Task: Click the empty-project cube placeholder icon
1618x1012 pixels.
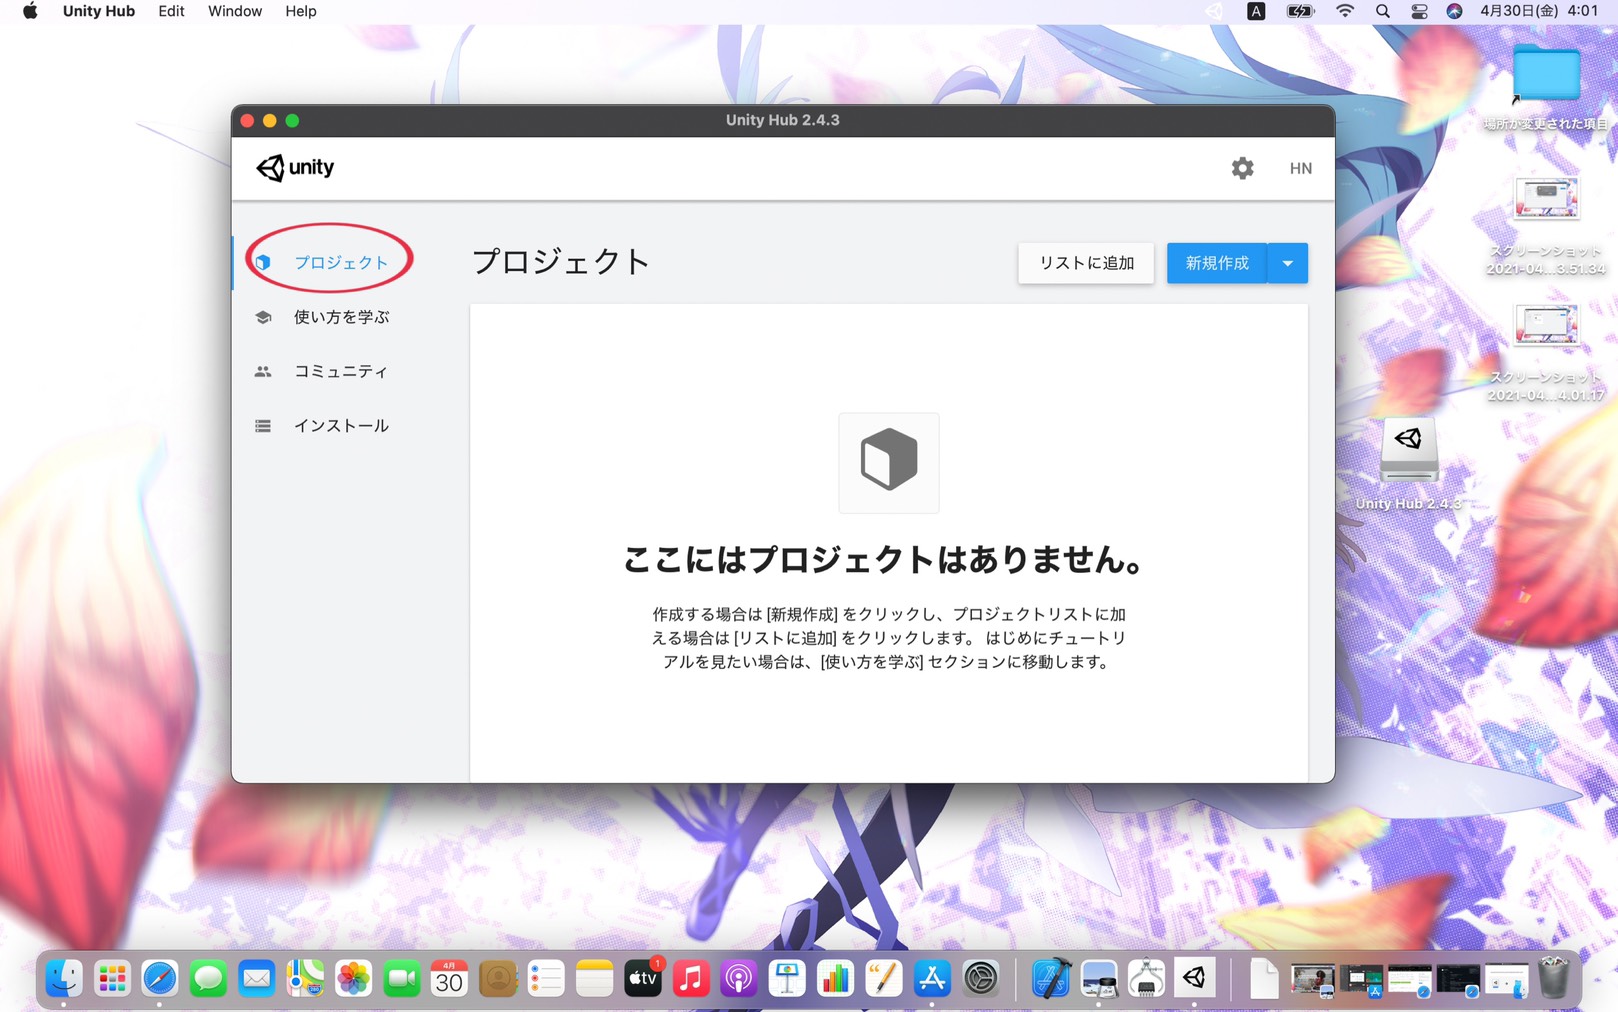Action: 889,462
